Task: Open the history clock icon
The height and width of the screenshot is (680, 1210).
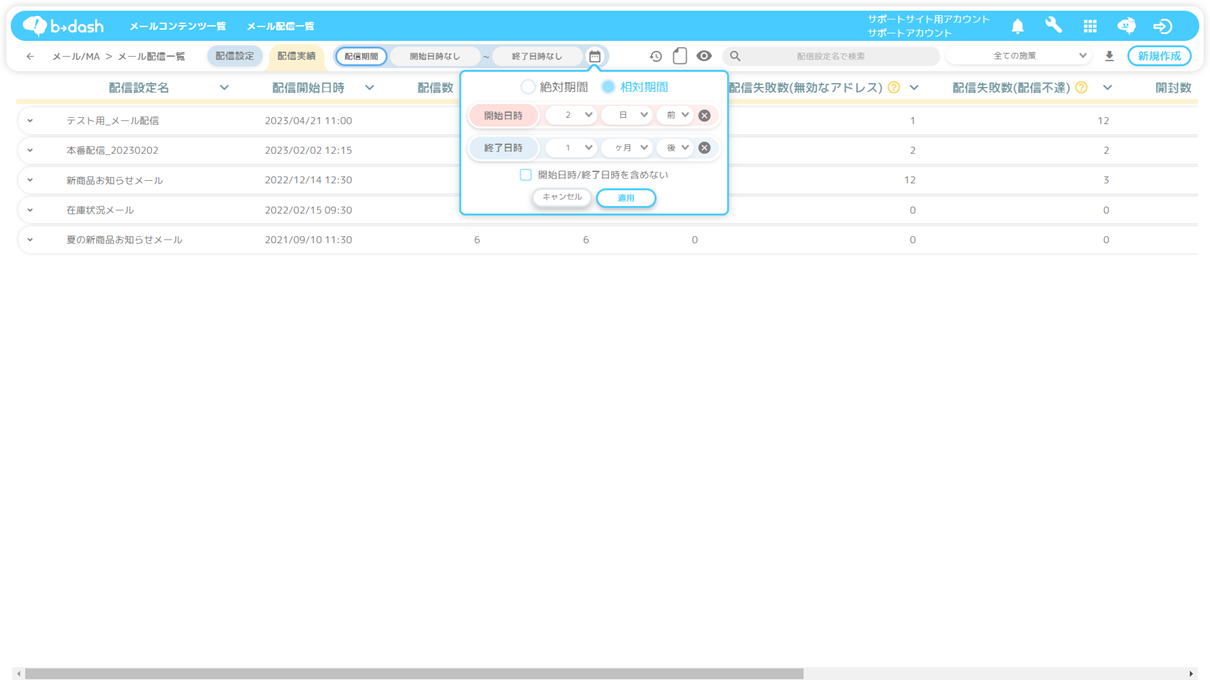Action: point(656,57)
